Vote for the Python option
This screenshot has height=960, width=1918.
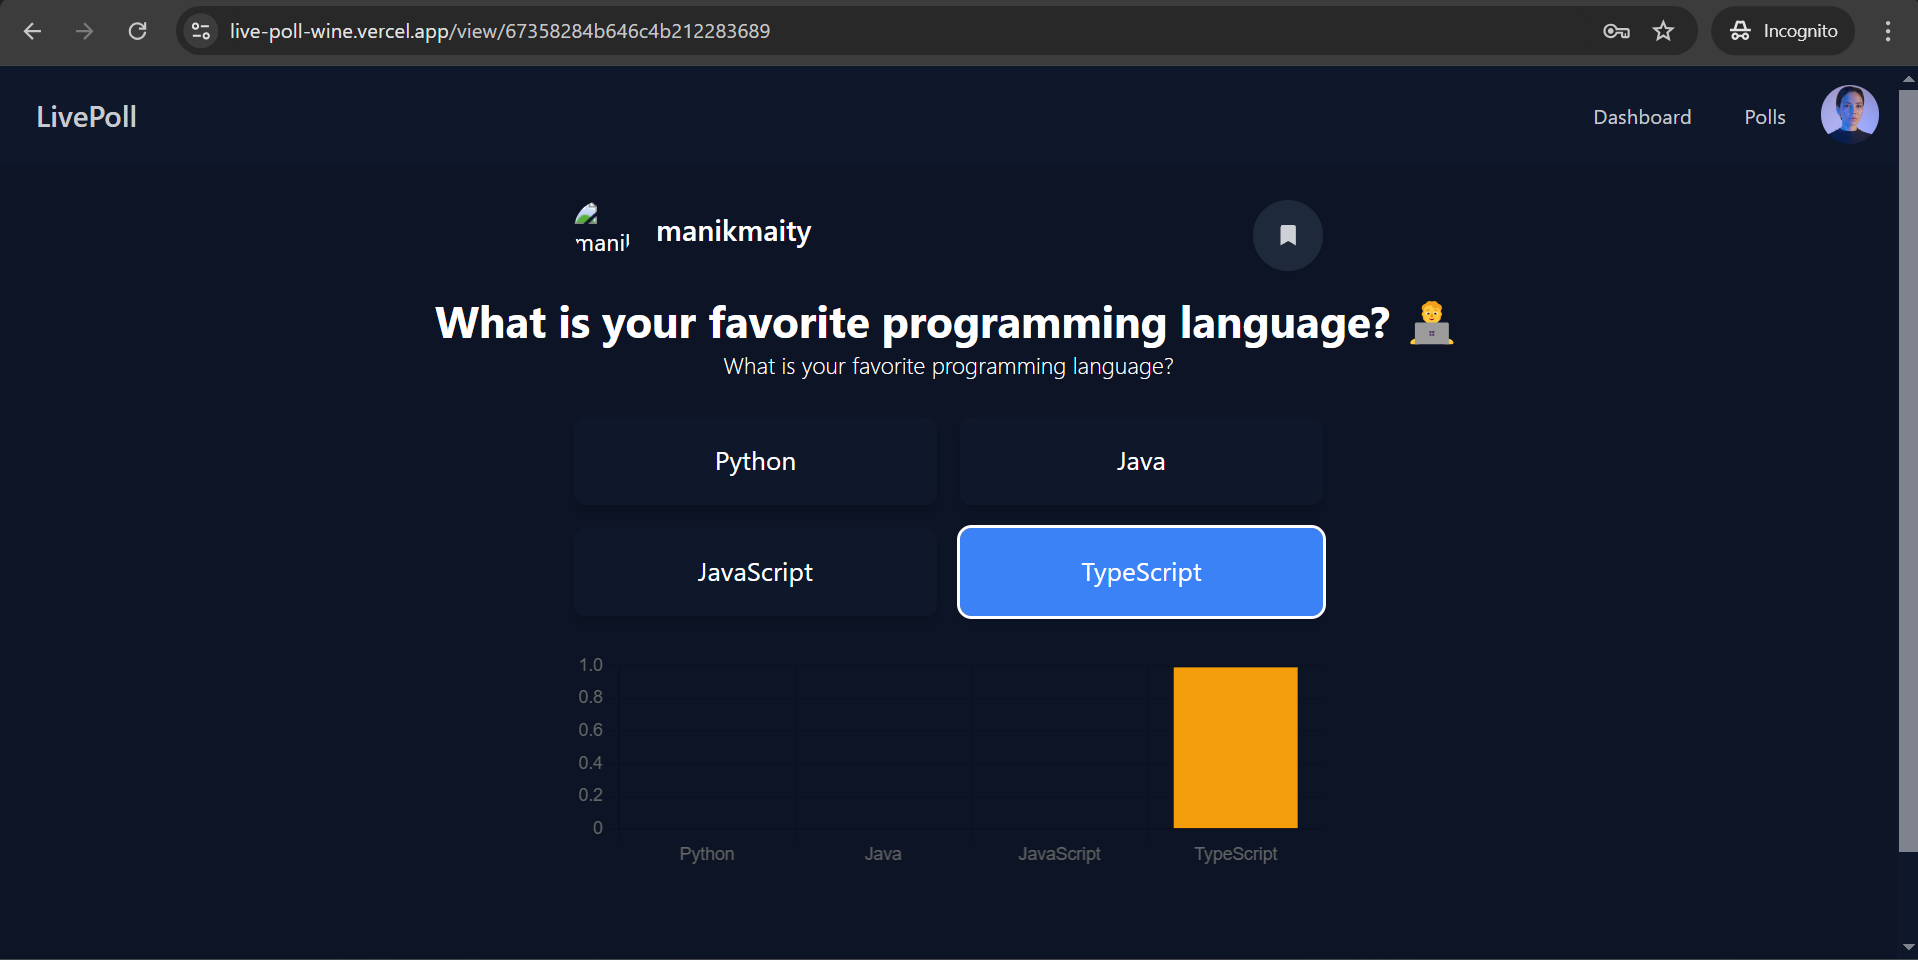coord(755,461)
